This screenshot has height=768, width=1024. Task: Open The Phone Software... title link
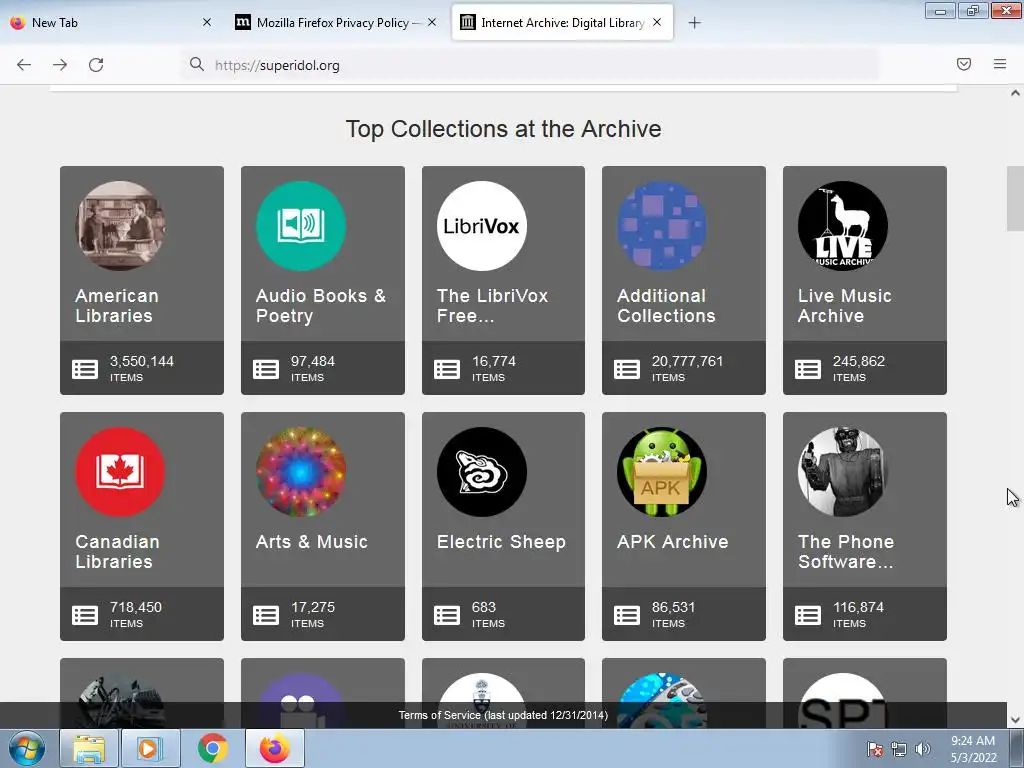(846, 552)
